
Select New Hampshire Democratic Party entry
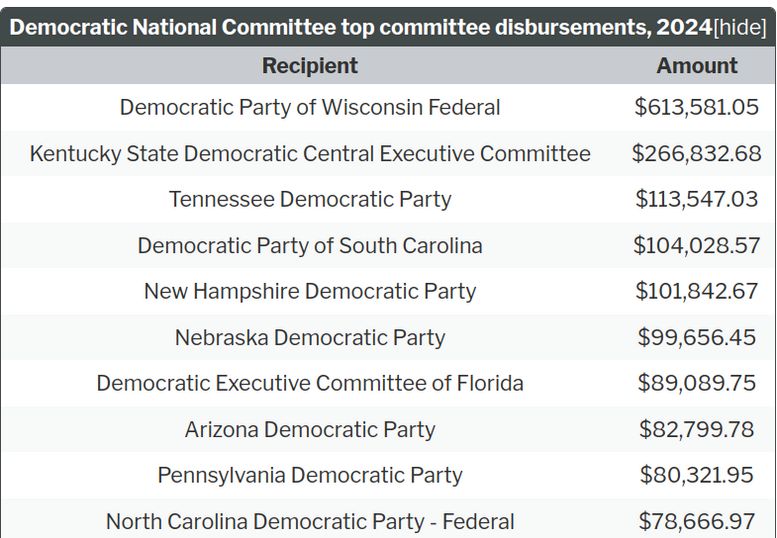310,291
